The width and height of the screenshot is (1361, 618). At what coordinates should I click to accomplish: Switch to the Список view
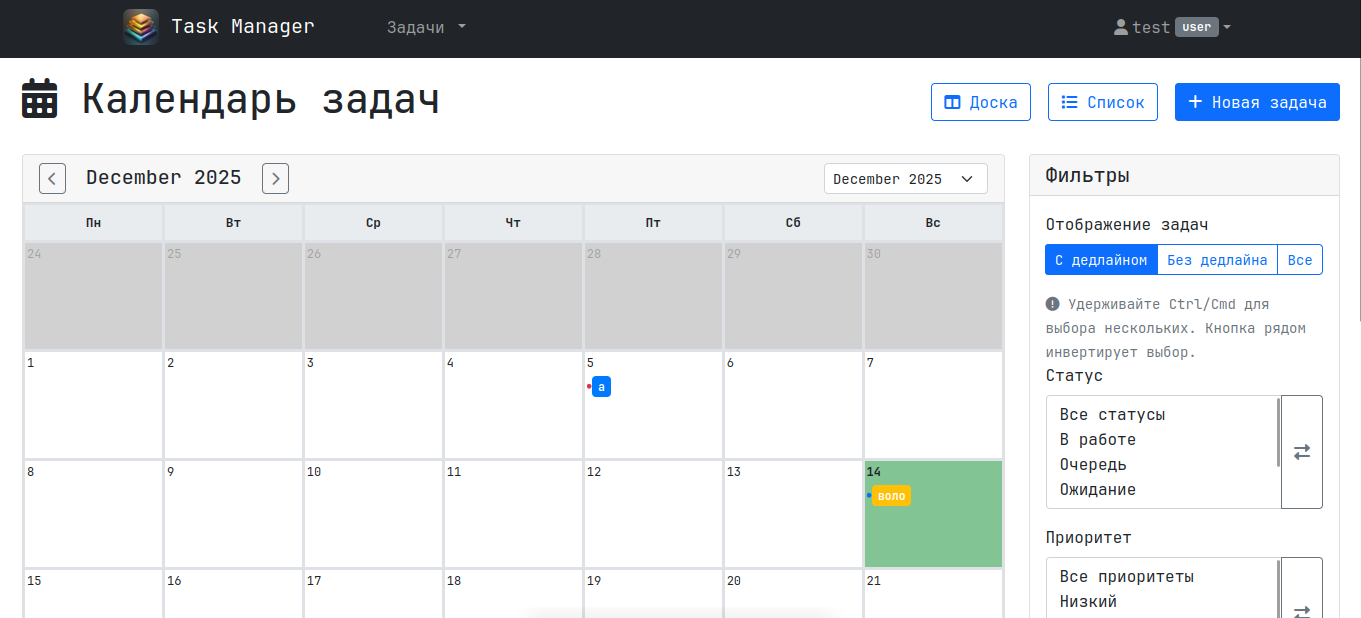click(x=1102, y=101)
